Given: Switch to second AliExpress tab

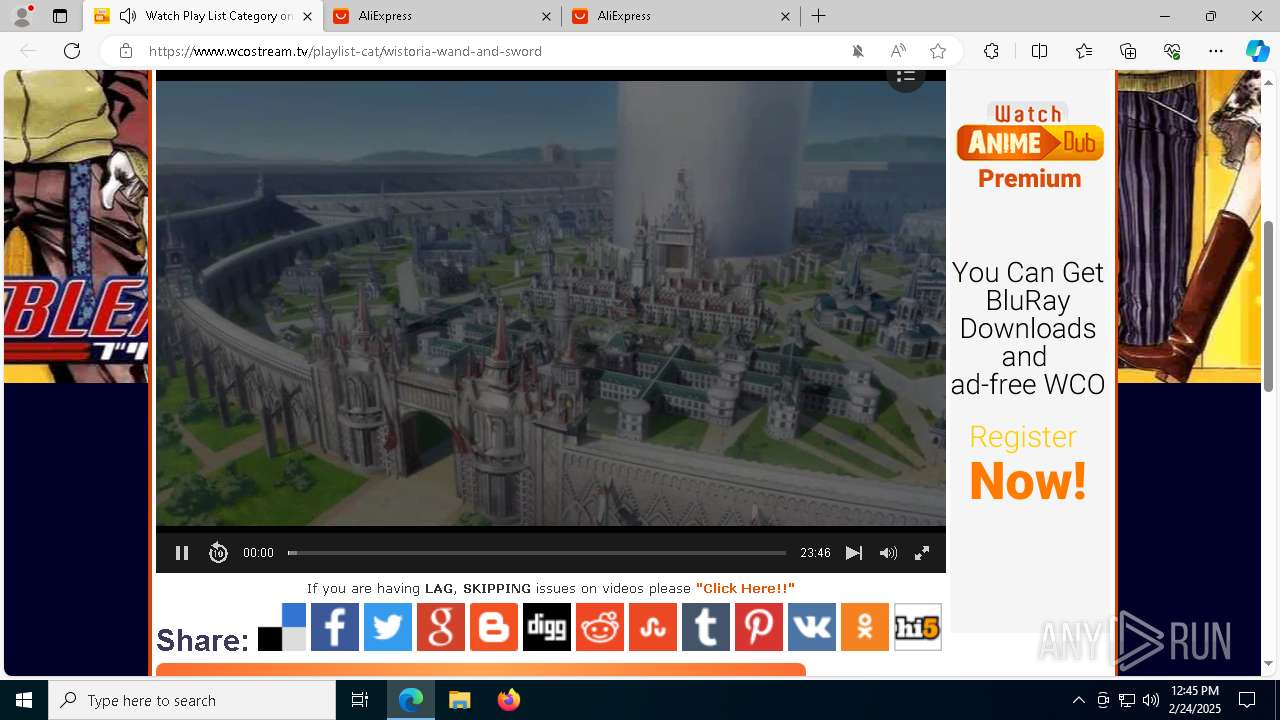Looking at the screenshot, I should pos(681,16).
